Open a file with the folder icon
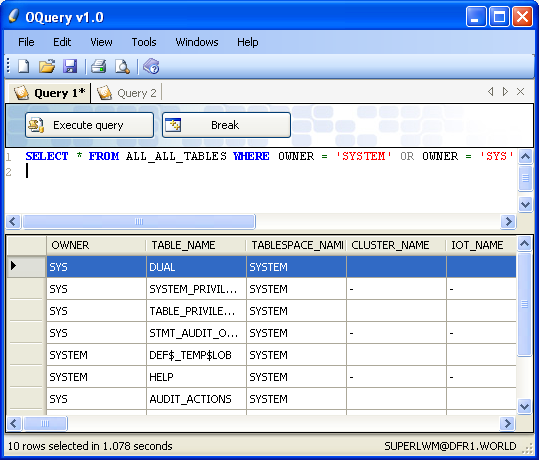The image size is (539, 460). (47, 66)
